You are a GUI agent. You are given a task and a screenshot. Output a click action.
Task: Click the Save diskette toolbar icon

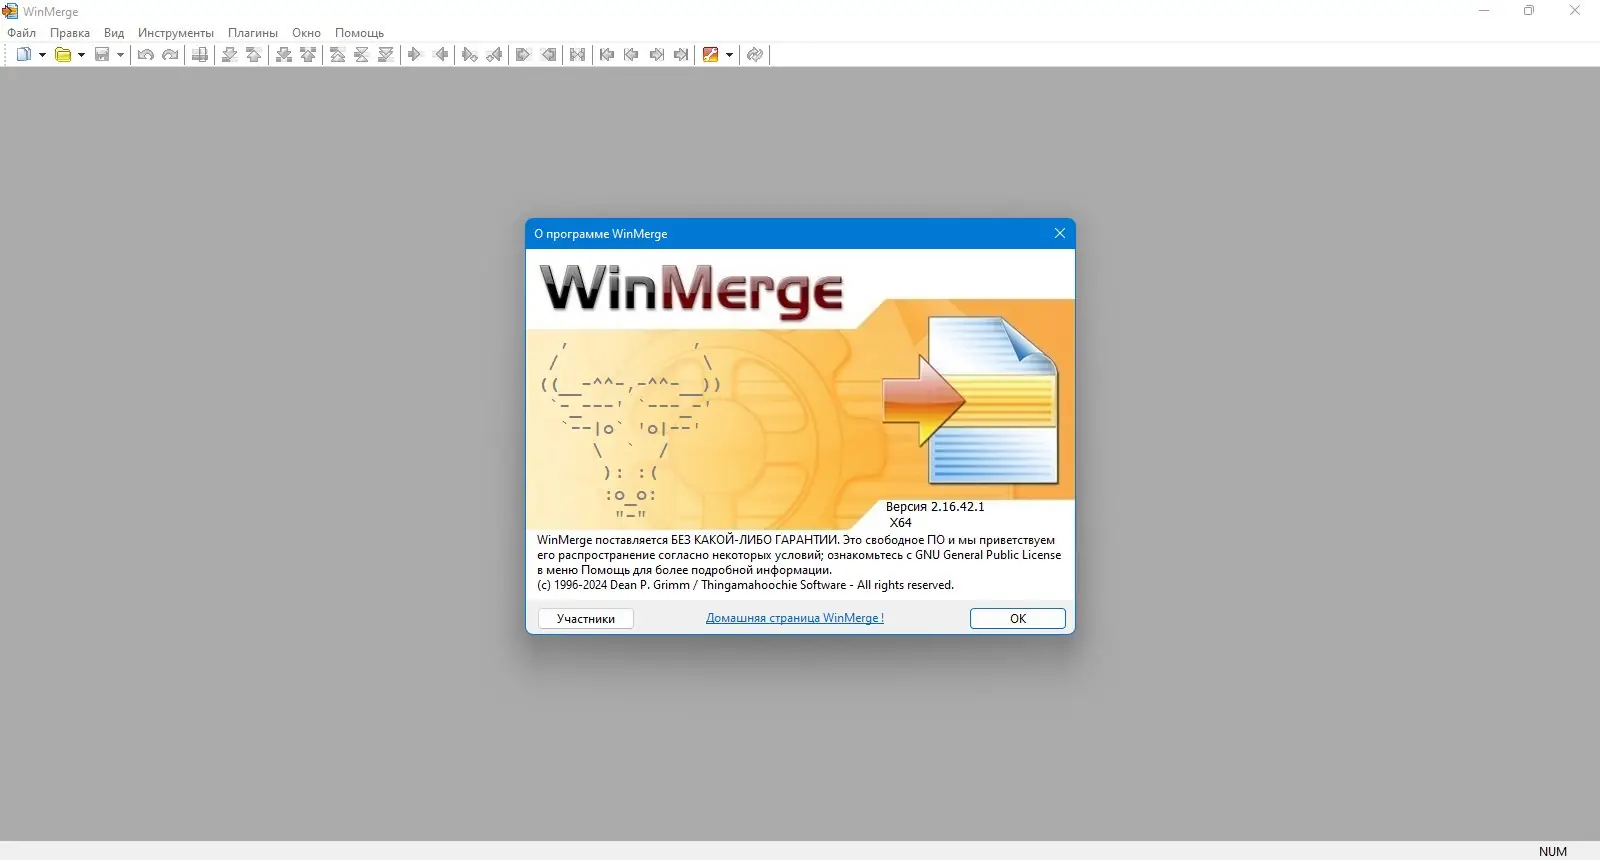click(102, 55)
